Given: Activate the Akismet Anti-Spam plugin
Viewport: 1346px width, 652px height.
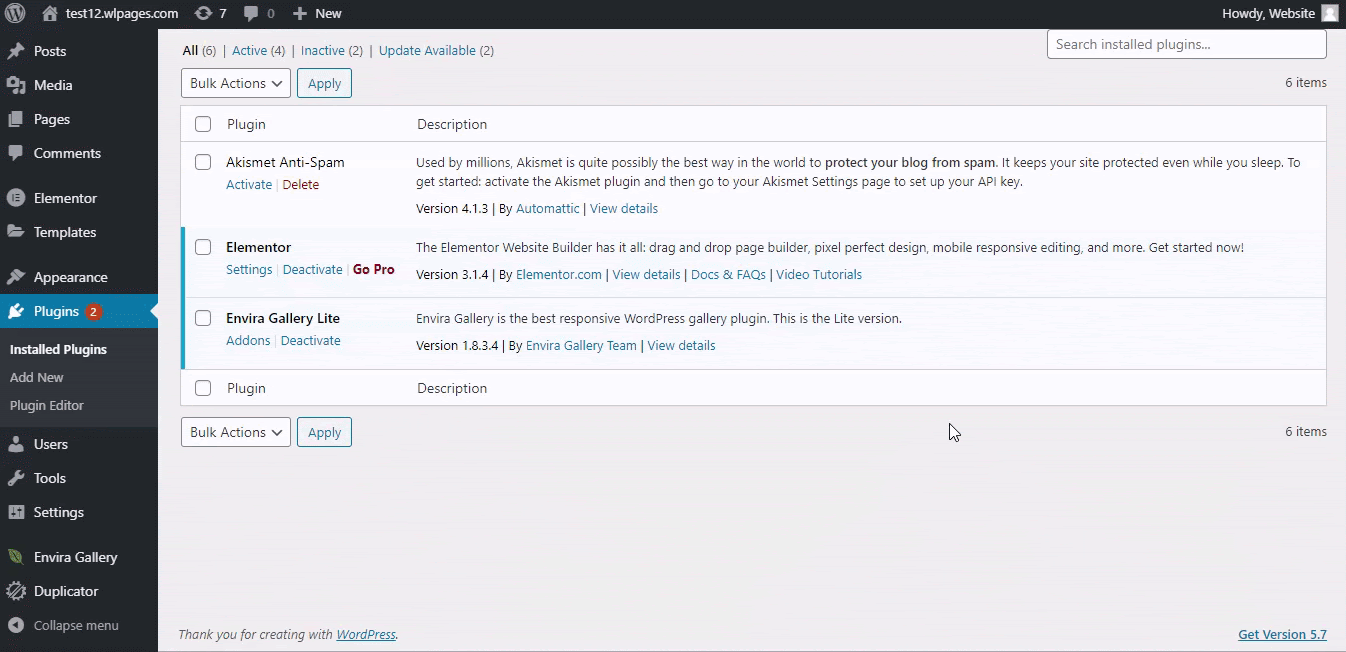Looking at the screenshot, I should click(x=249, y=184).
